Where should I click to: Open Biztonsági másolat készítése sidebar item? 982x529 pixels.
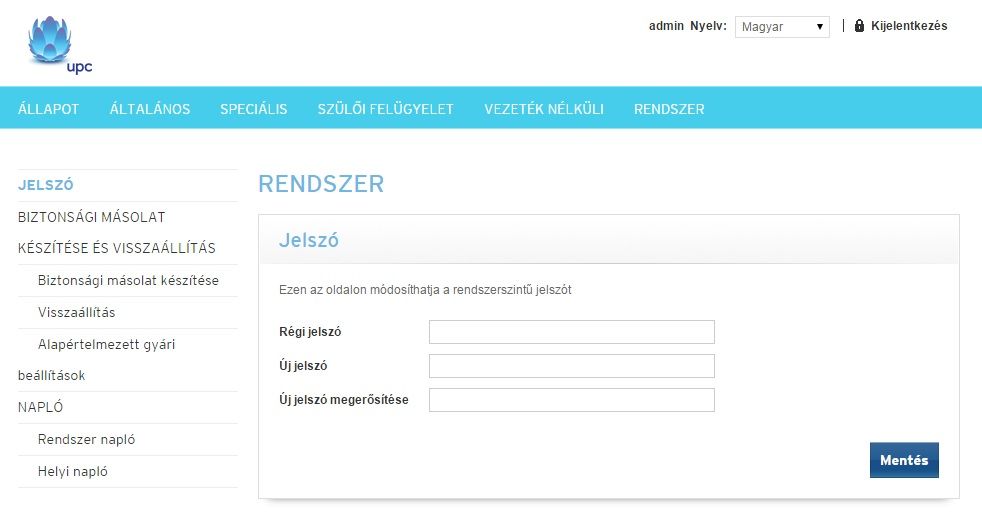[128, 280]
